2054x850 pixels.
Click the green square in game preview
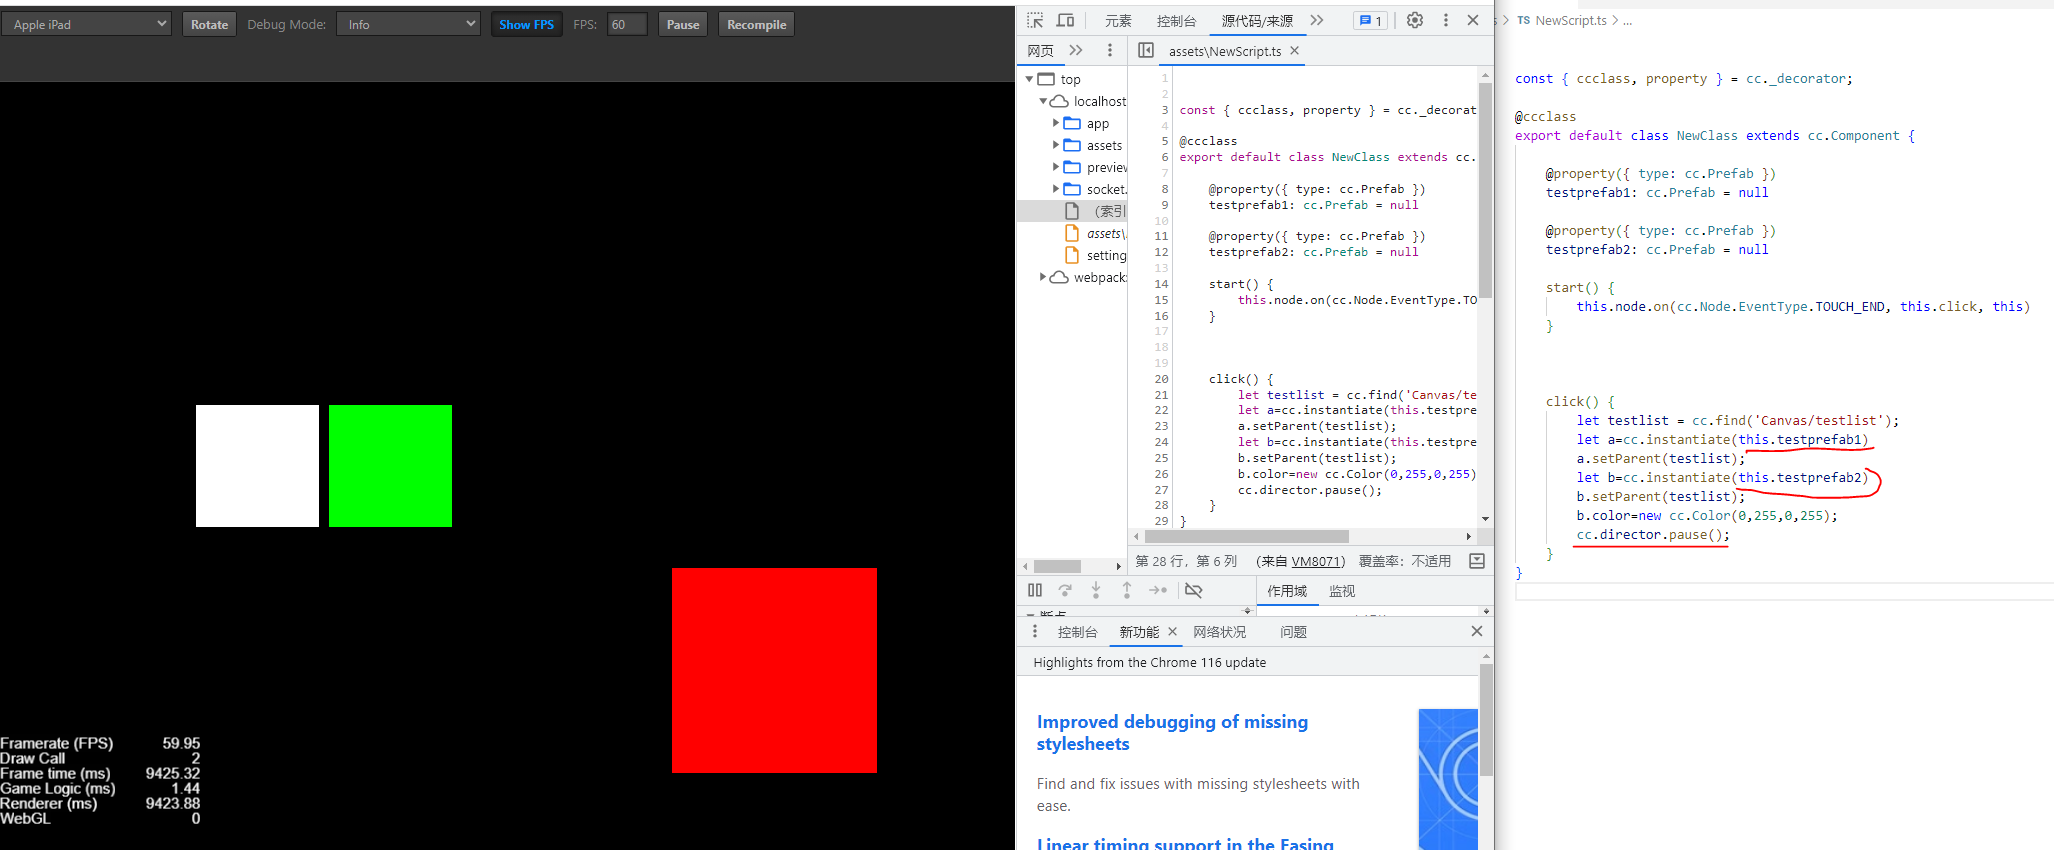[x=390, y=466]
